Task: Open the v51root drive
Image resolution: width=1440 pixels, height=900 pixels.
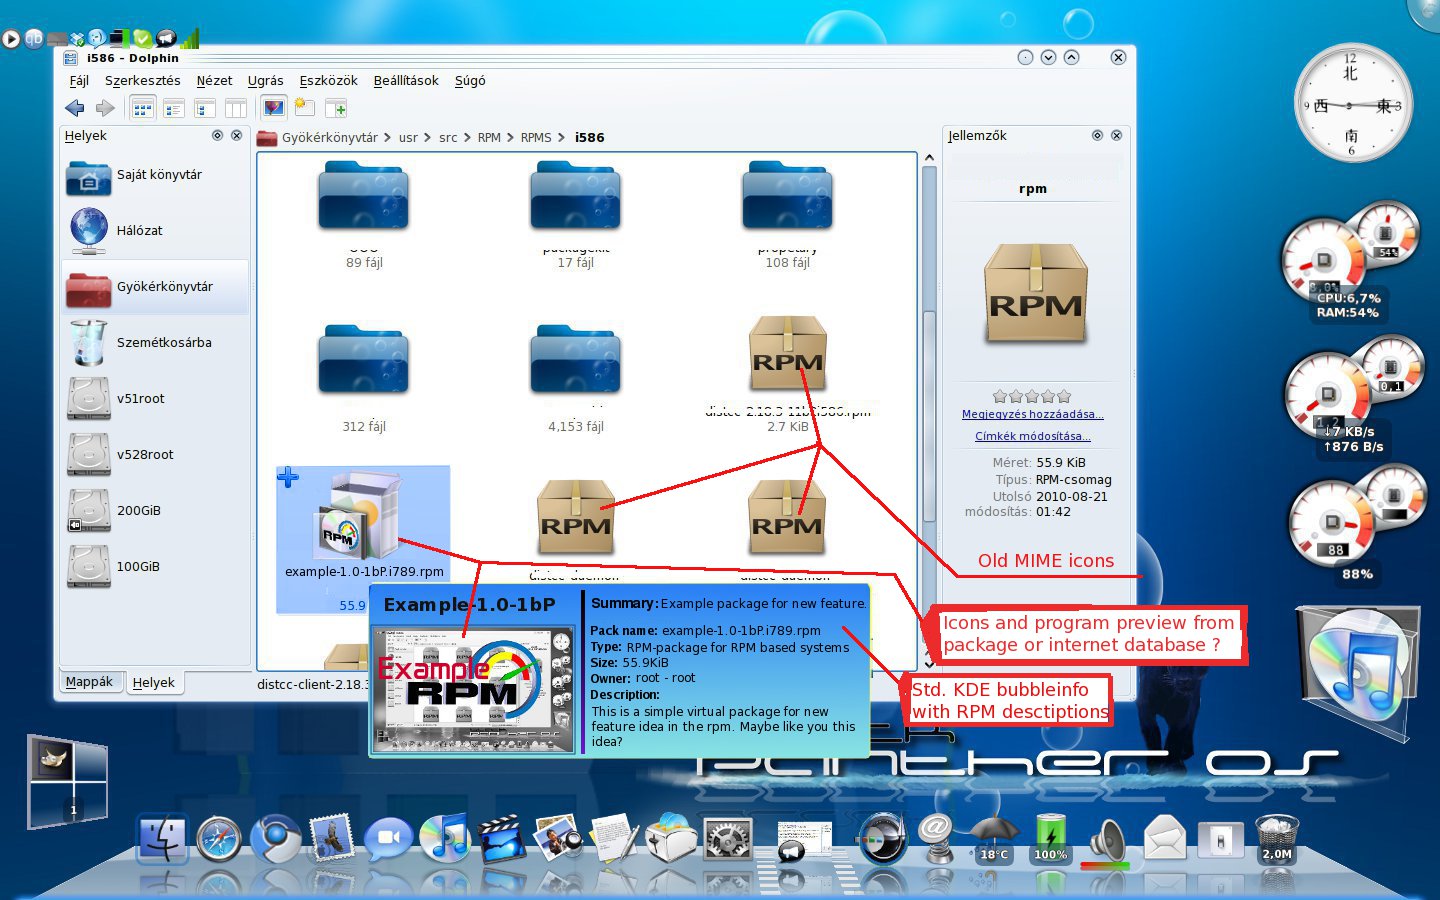Action: pyautogui.click(x=155, y=399)
